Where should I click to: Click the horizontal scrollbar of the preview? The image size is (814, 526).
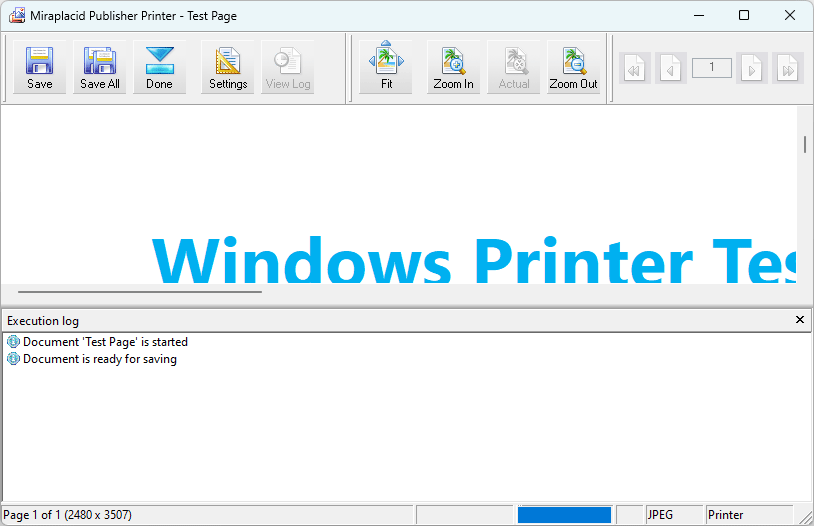click(x=140, y=292)
